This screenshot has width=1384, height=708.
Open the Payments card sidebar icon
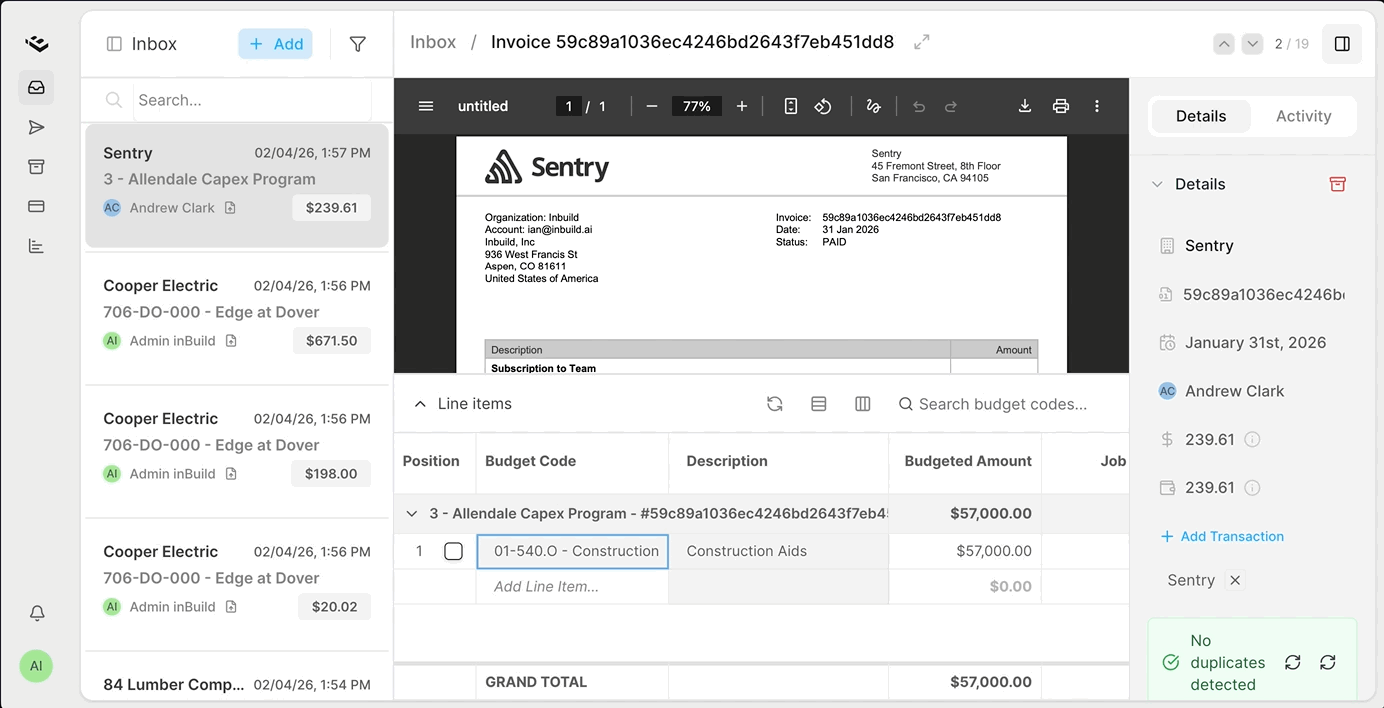click(36, 206)
